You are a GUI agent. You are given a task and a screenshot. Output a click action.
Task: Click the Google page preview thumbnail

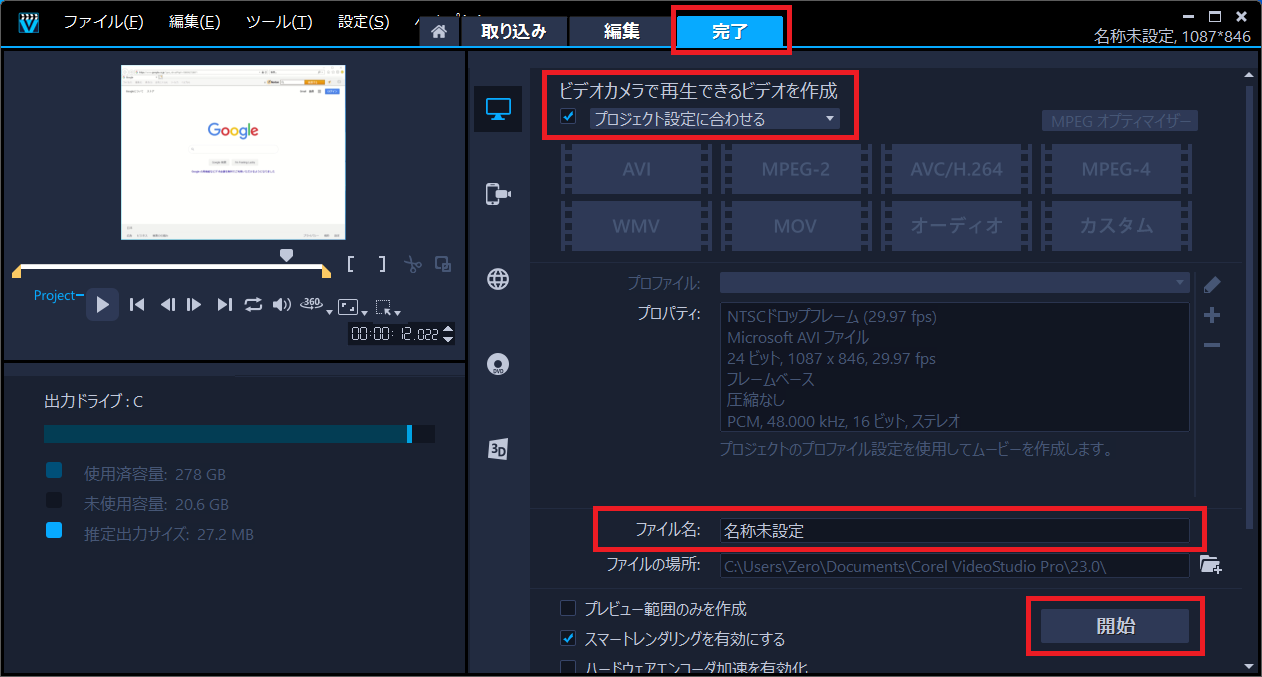233,152
